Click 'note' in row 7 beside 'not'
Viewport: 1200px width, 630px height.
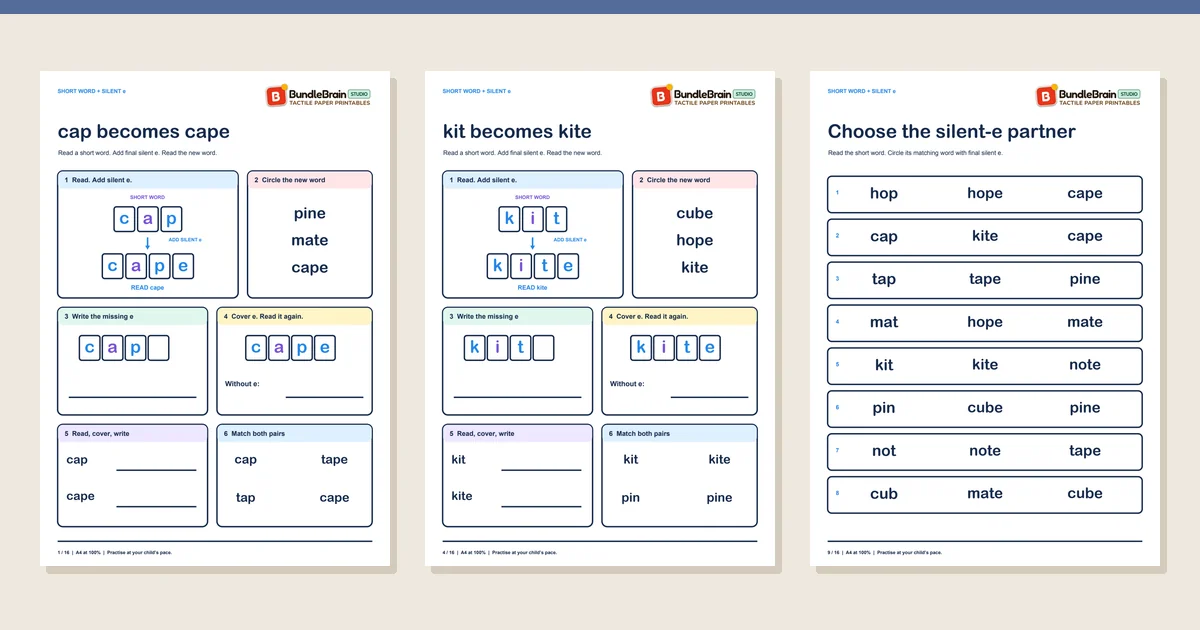[x=985, y=451]
